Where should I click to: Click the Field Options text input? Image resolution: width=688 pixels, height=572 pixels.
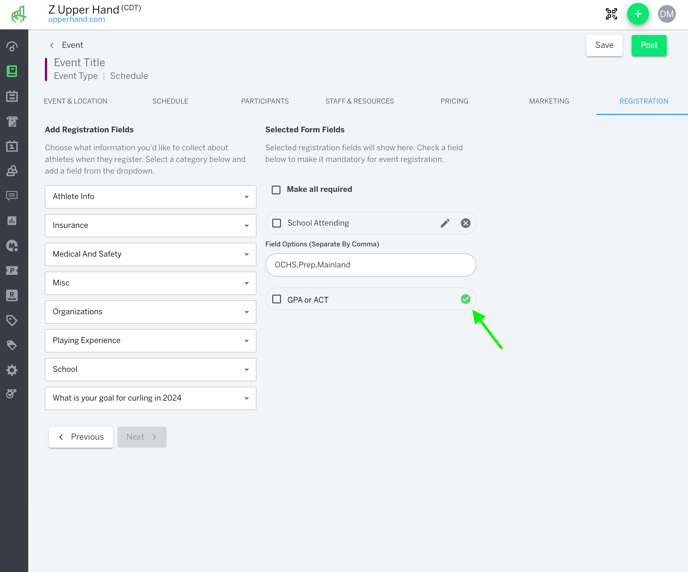tap(371, 265)
